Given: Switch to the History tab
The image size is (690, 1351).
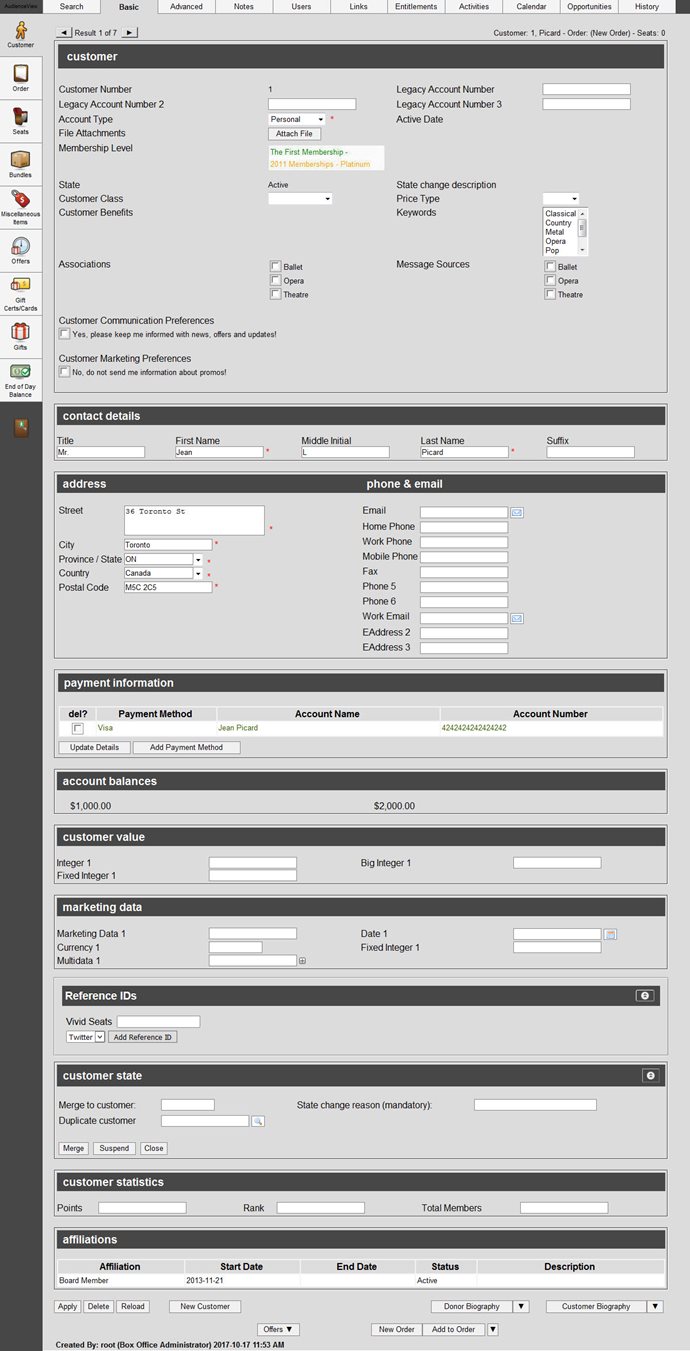Looking at the screenshot, I should coord(646,7).
